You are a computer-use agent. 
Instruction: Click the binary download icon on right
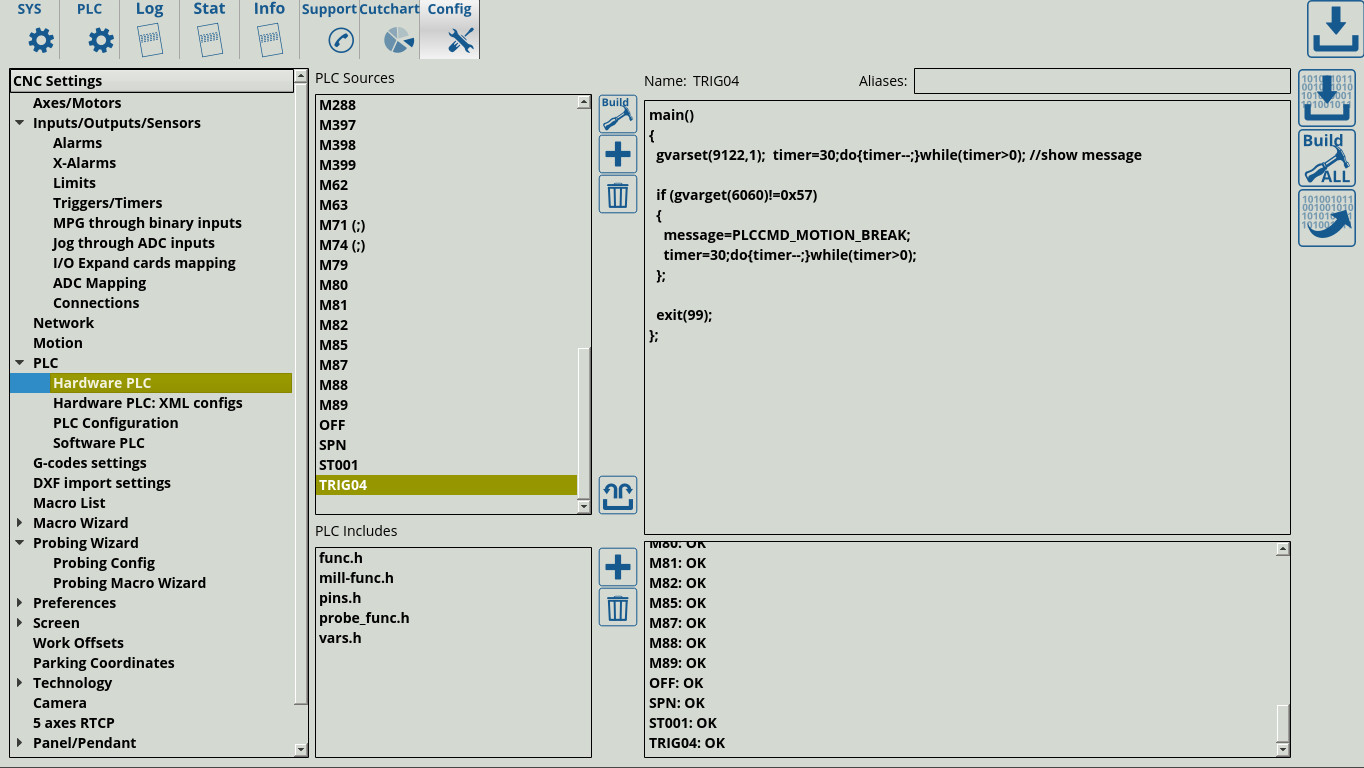[1326, 98]
